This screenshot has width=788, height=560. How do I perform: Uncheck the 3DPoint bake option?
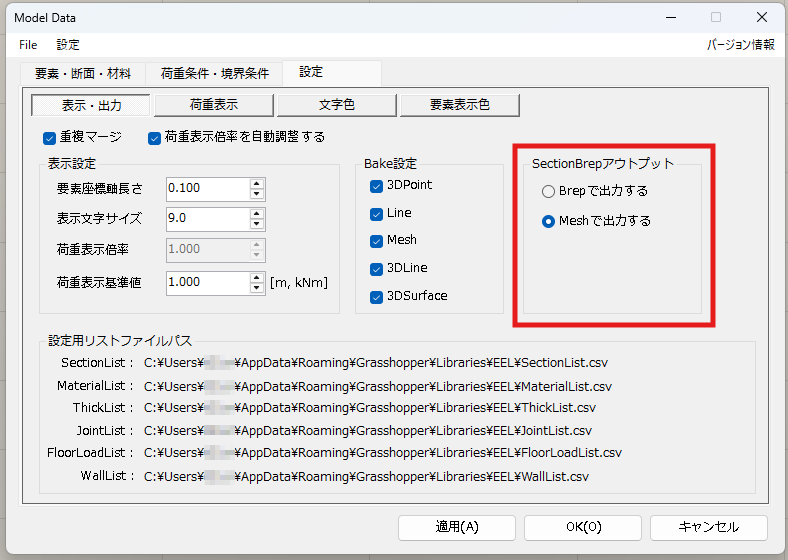[x=376, y=186]
